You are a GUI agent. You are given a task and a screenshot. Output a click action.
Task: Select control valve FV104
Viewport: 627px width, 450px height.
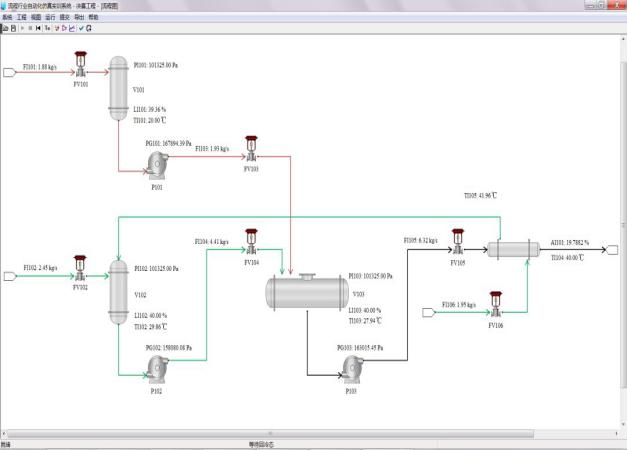(251, 242)
